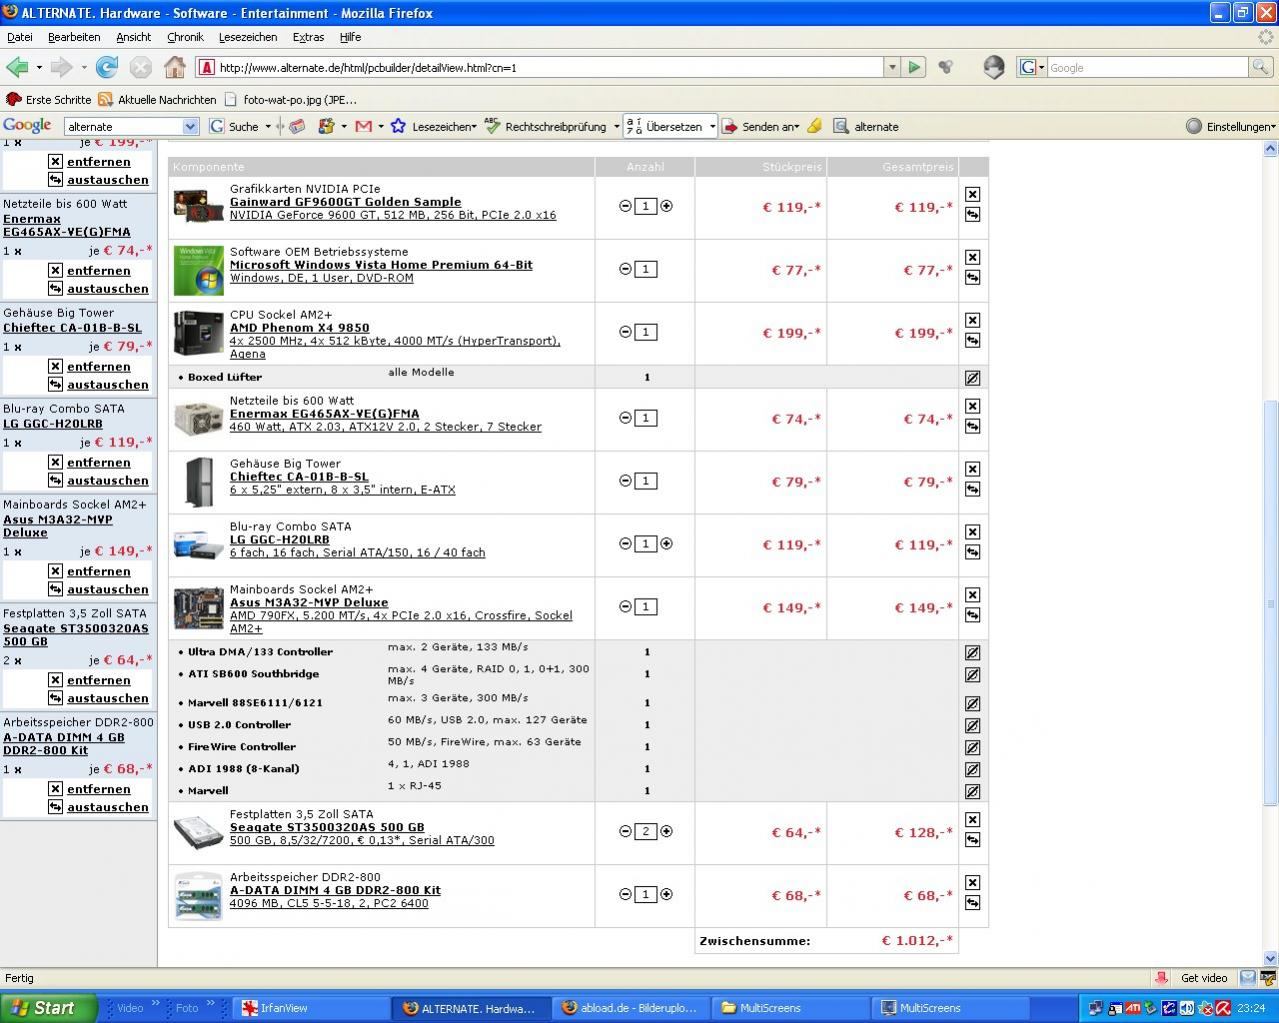Open Ansicht menu
This screenshot has height=1023, width=1279.
133,37
